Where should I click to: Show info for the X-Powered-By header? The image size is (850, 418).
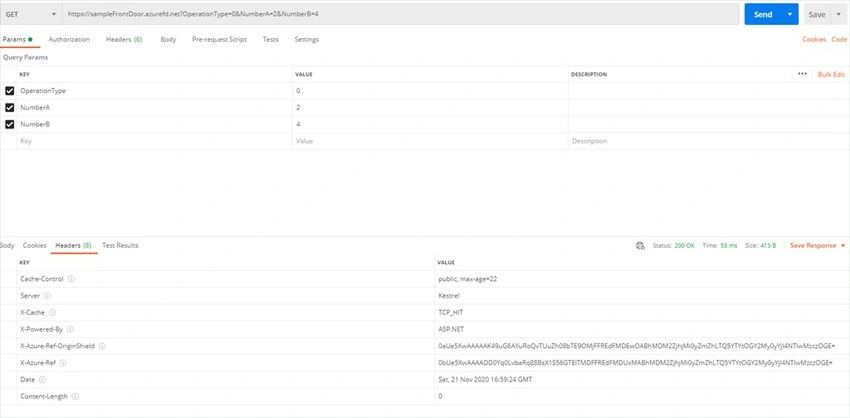tap(70, 329)
